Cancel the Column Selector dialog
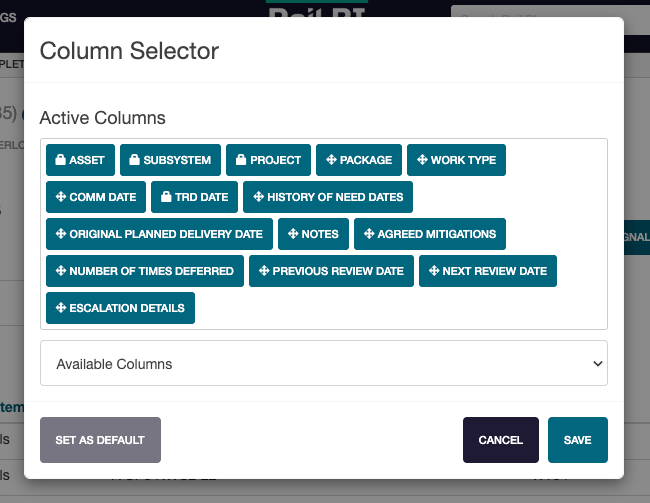Image resolution: width=650 pixels, height=503 pixels. [501, 440]
